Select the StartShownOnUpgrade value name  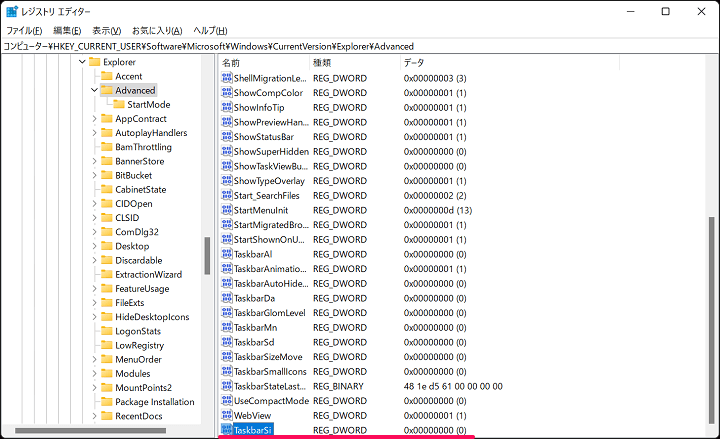(x=269, y=240)
